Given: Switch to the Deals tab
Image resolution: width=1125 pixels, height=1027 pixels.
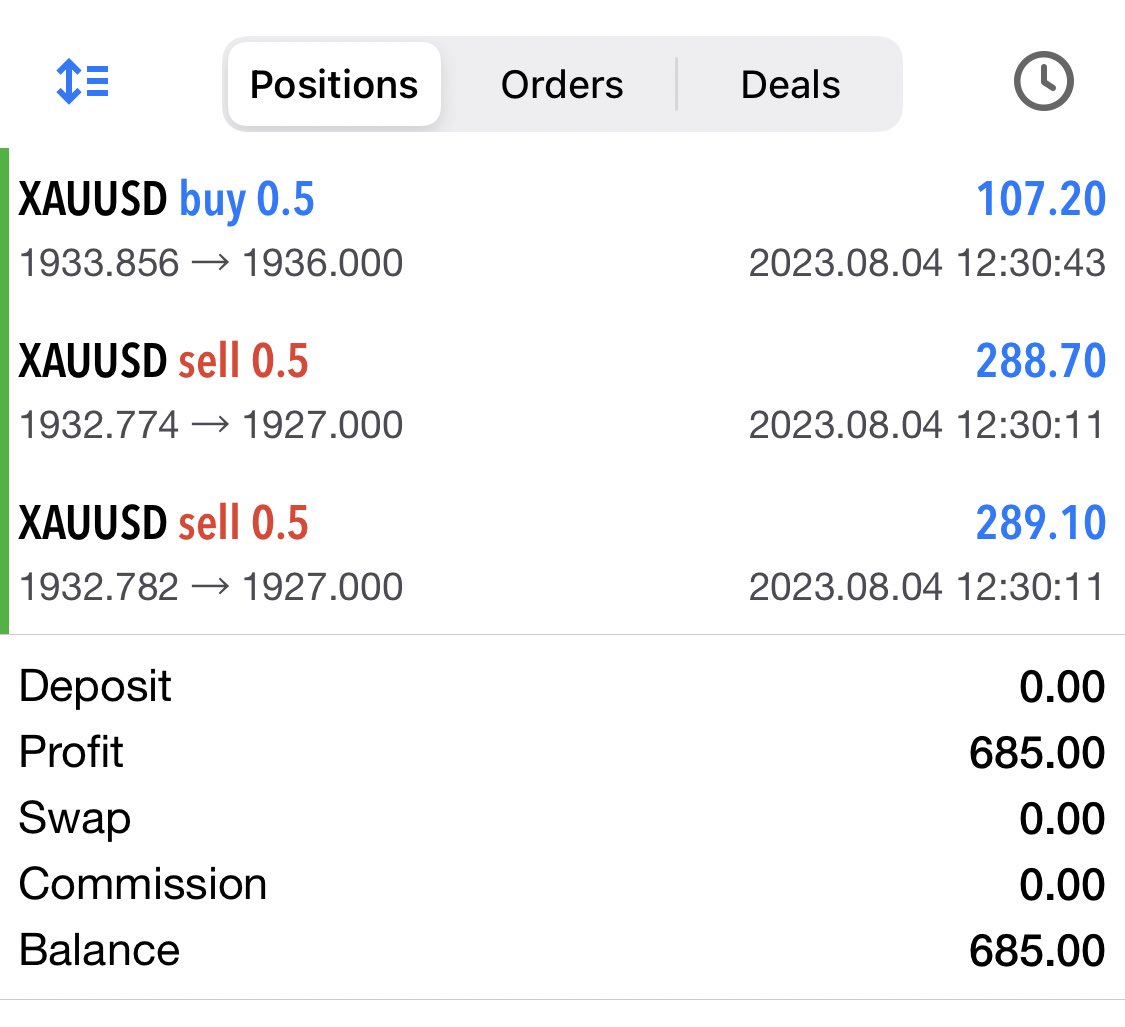Looking at the screenshot, I should pyautogui.click(x=790, y=85).
